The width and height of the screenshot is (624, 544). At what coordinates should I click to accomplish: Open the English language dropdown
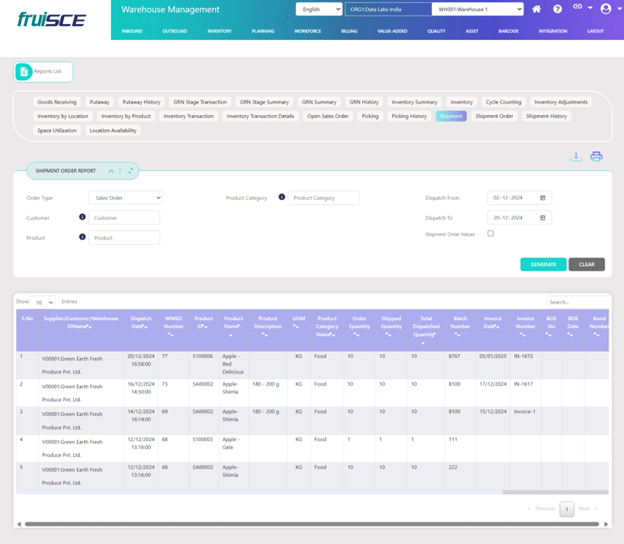point(318,9)
